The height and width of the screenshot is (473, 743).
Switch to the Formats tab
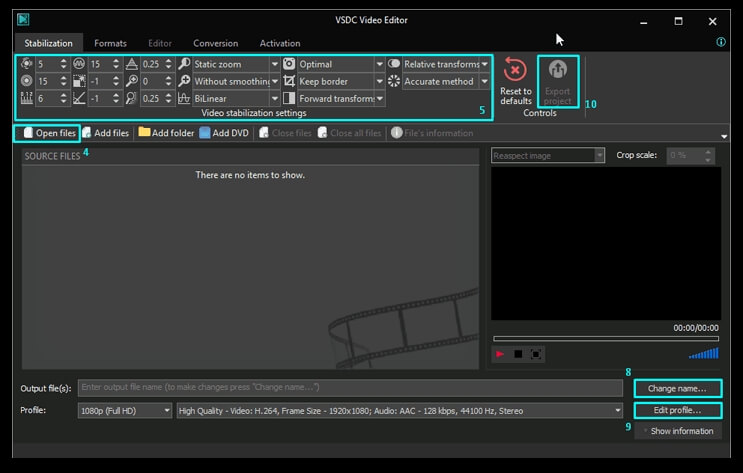(110, 43)
